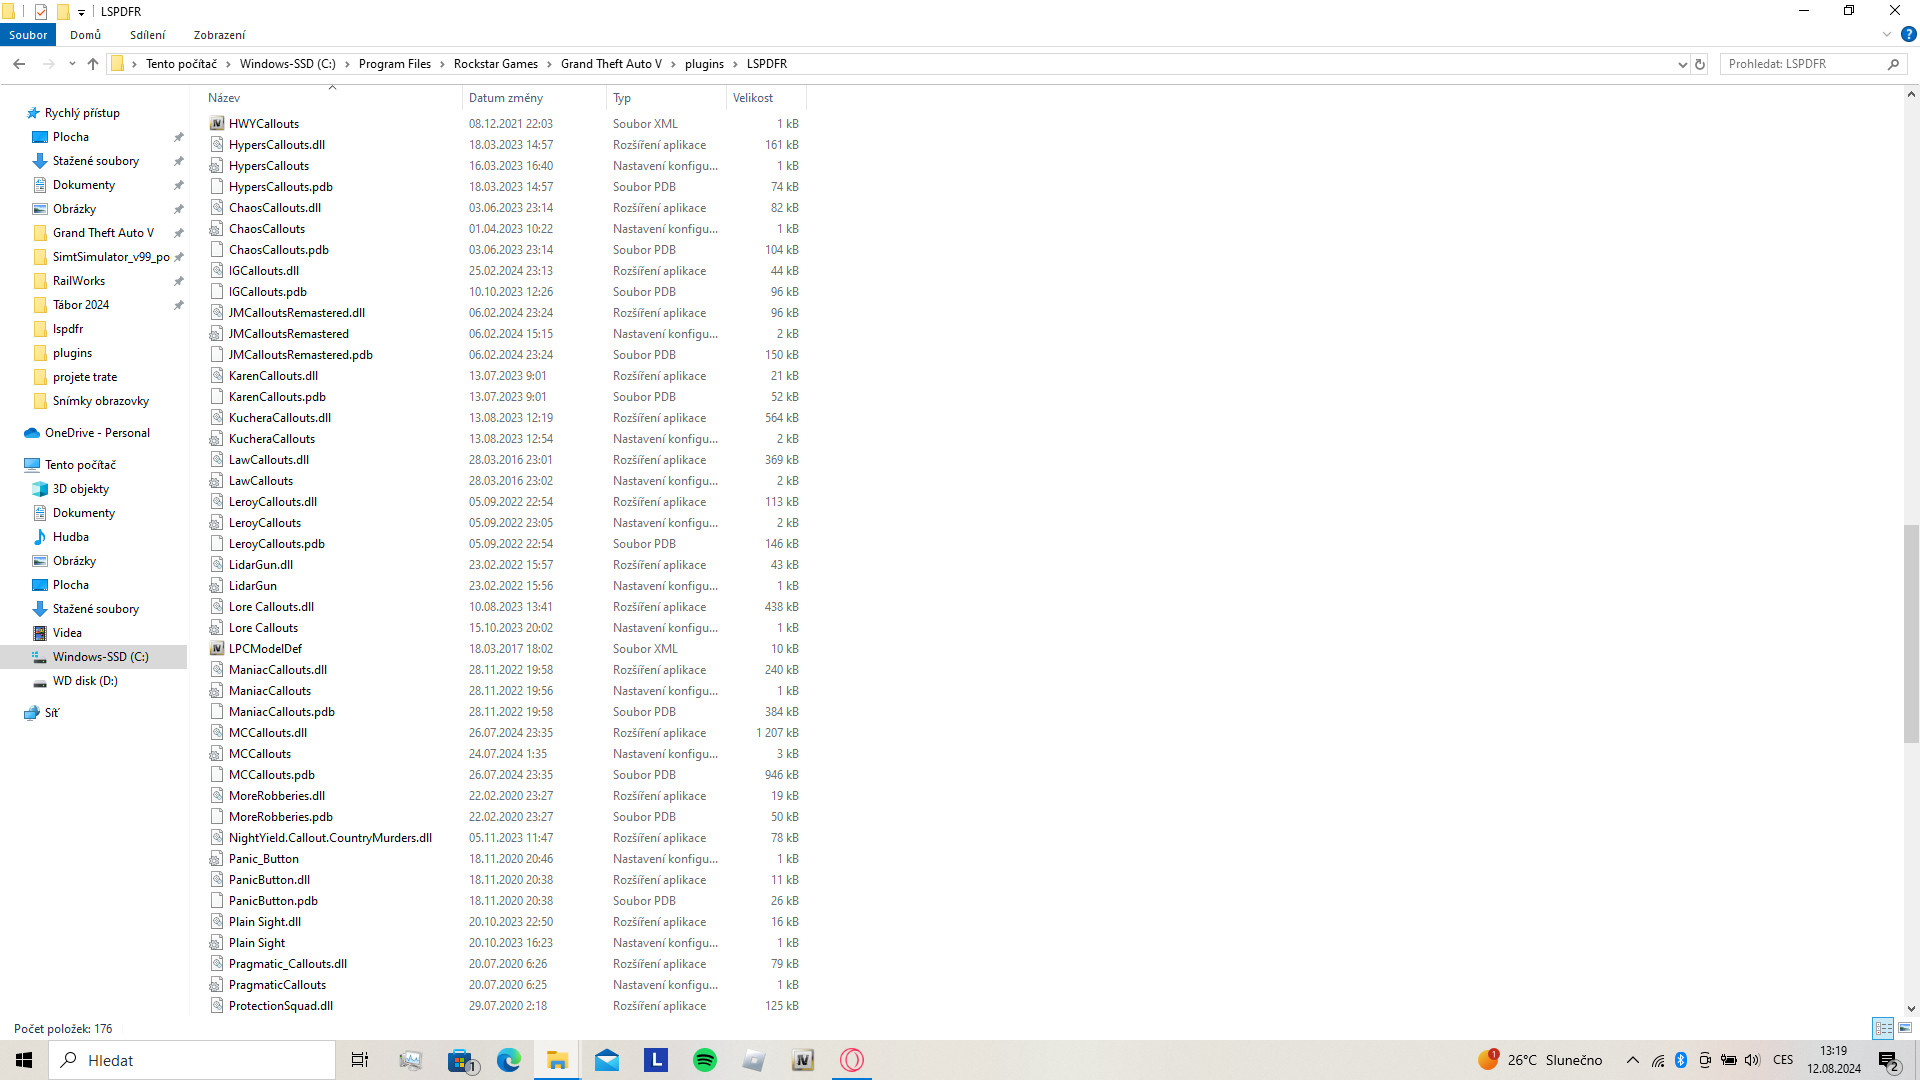Click the Back navigation arrow
Viewport: 1920px width, 1080px height.
[19, 64]
